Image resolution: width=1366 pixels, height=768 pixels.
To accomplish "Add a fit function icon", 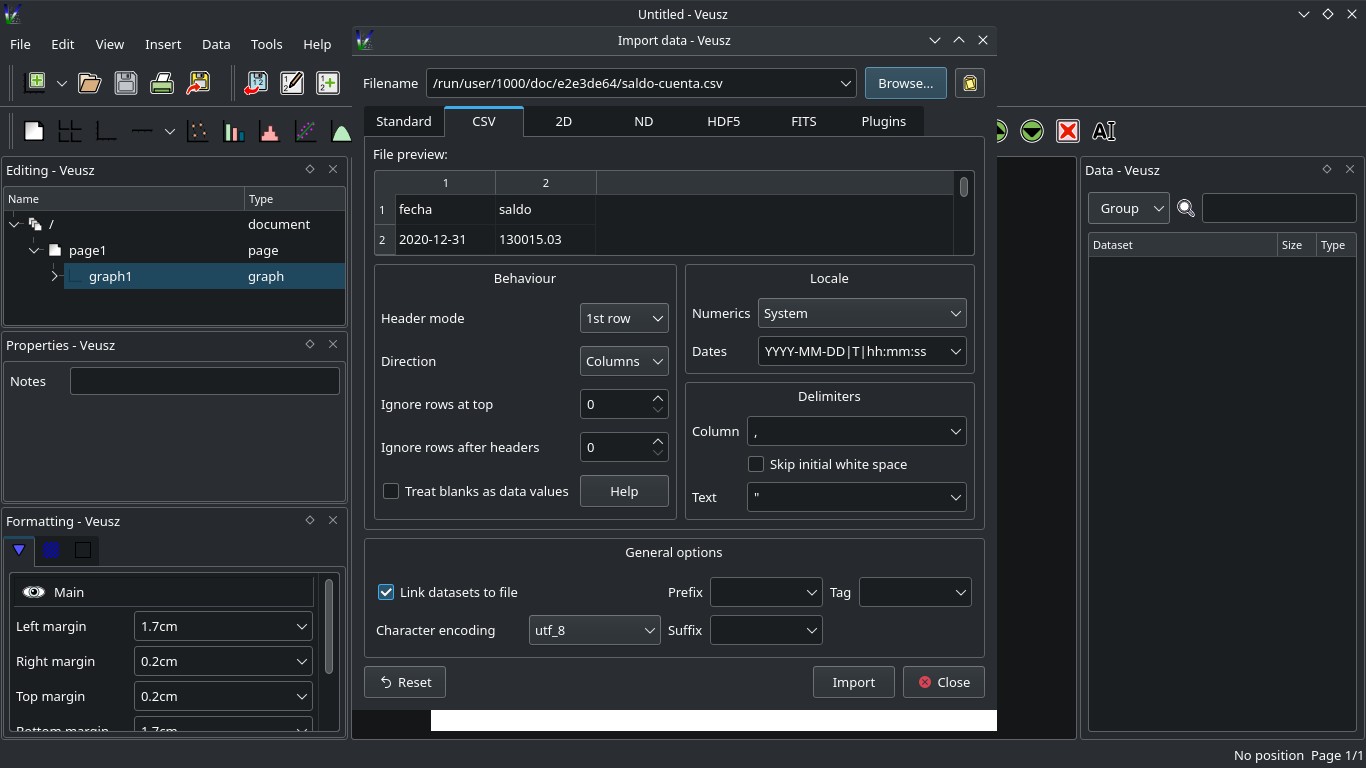I will tap(306, 131).
